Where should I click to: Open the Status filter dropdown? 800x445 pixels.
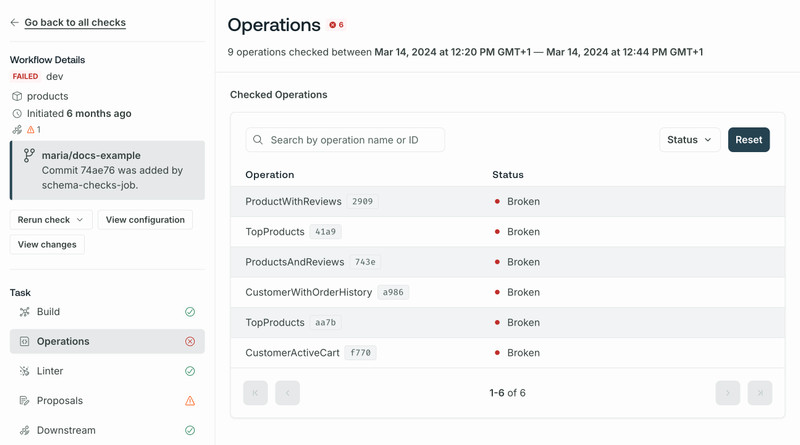689,140
